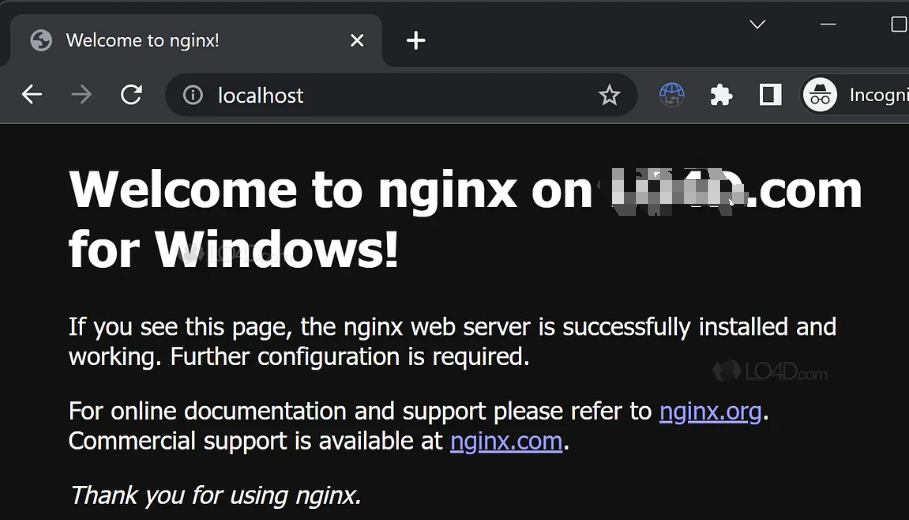Screen dimensions: 909x520
Task: Reload the localhost page
Action: tap(131, 95)
